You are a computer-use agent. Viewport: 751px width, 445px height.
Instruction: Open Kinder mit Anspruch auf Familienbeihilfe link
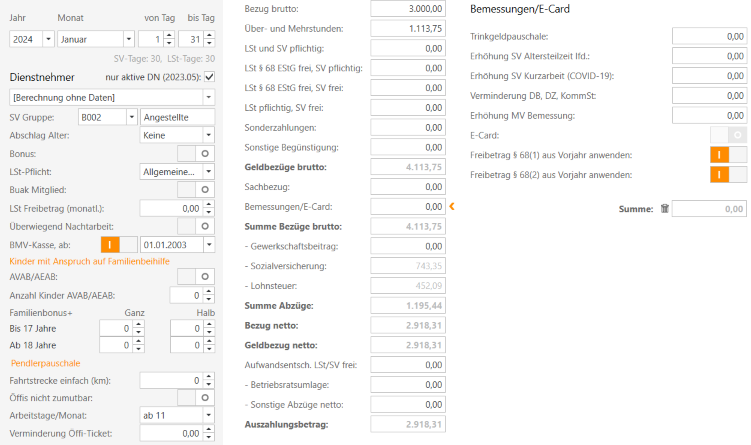[x=90, y=261]
